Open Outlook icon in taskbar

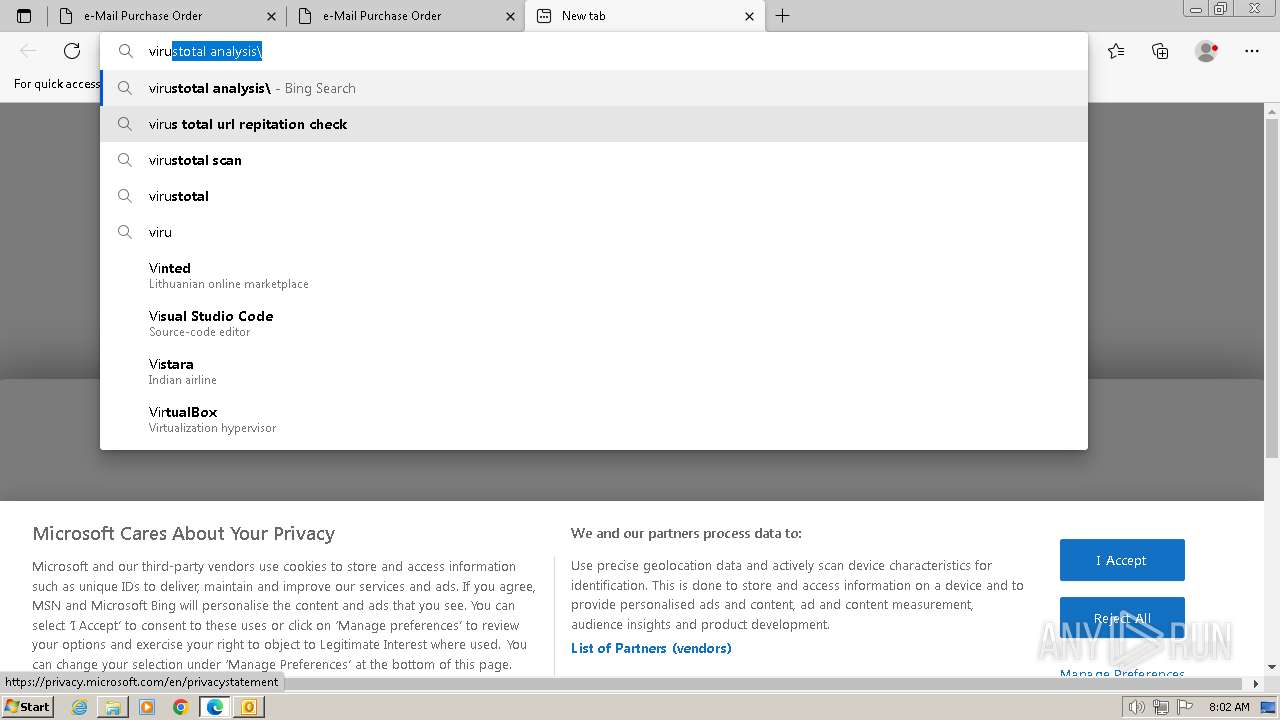pos(248,707)
